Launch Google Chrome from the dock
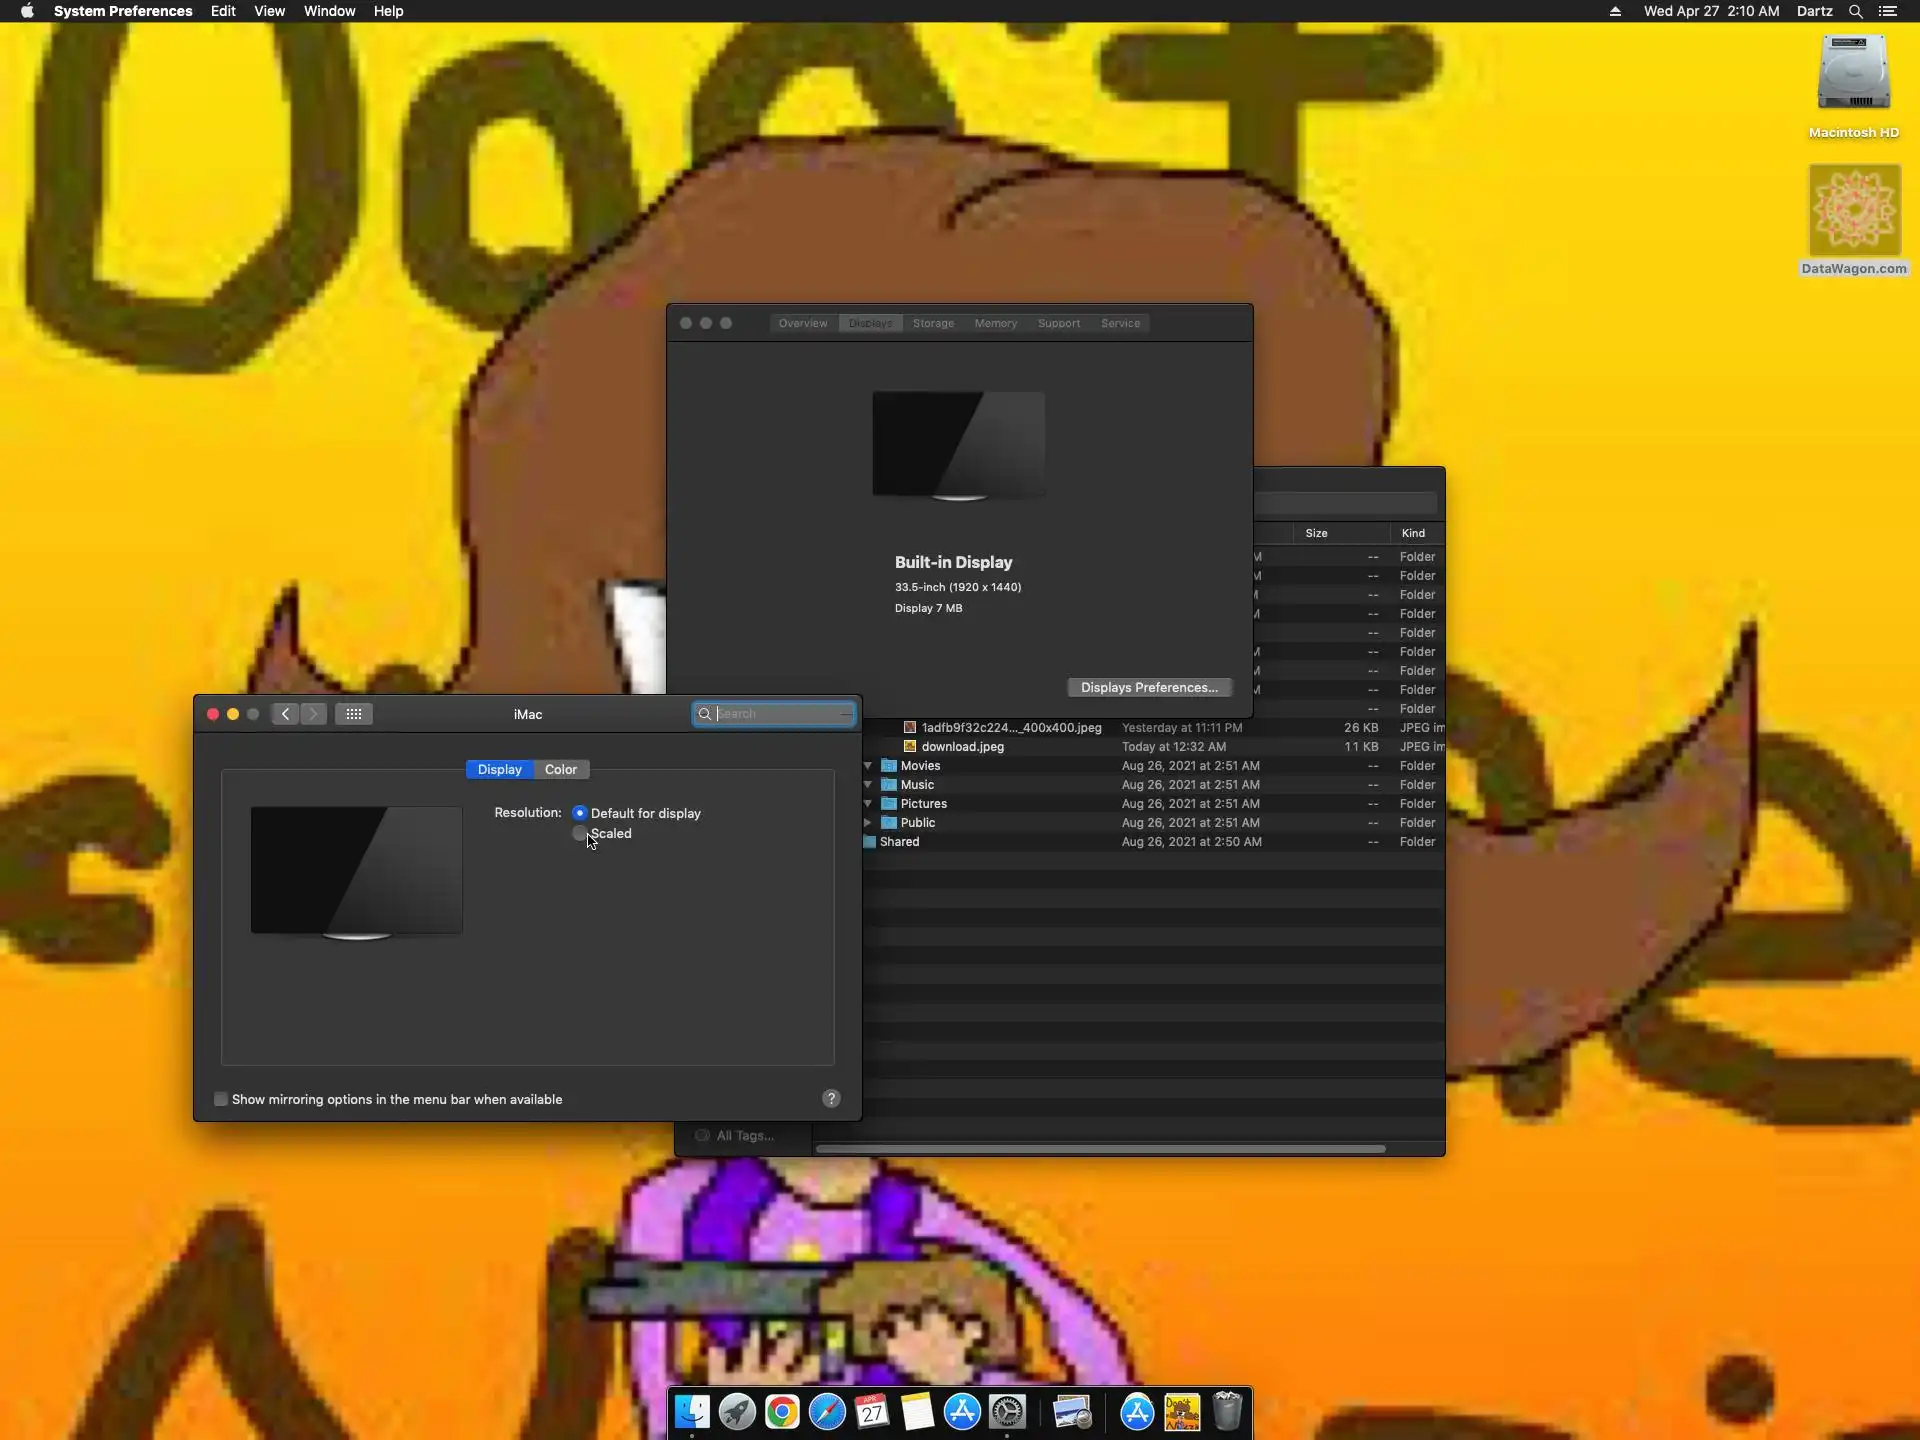 point(782,1412)
